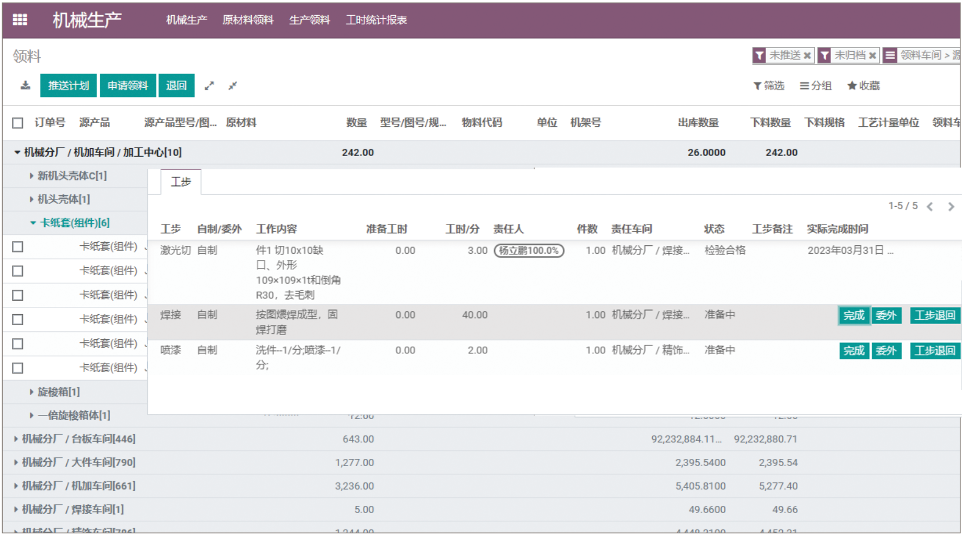The image size is (962, 535).
Task: Click the 推送计划 button
Action: (67, 86)
